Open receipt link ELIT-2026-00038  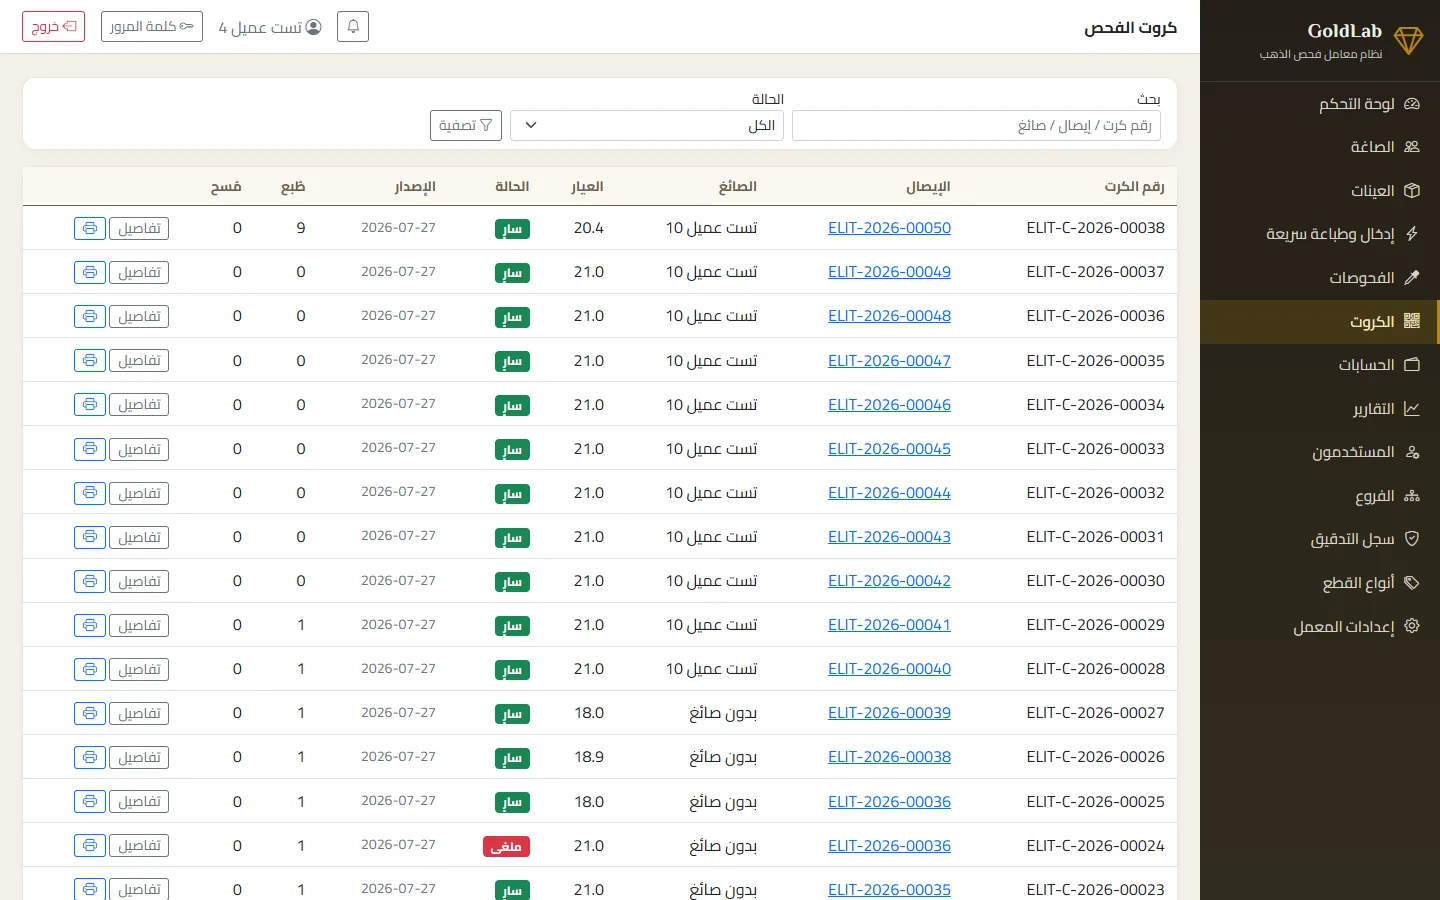(889, 757)
